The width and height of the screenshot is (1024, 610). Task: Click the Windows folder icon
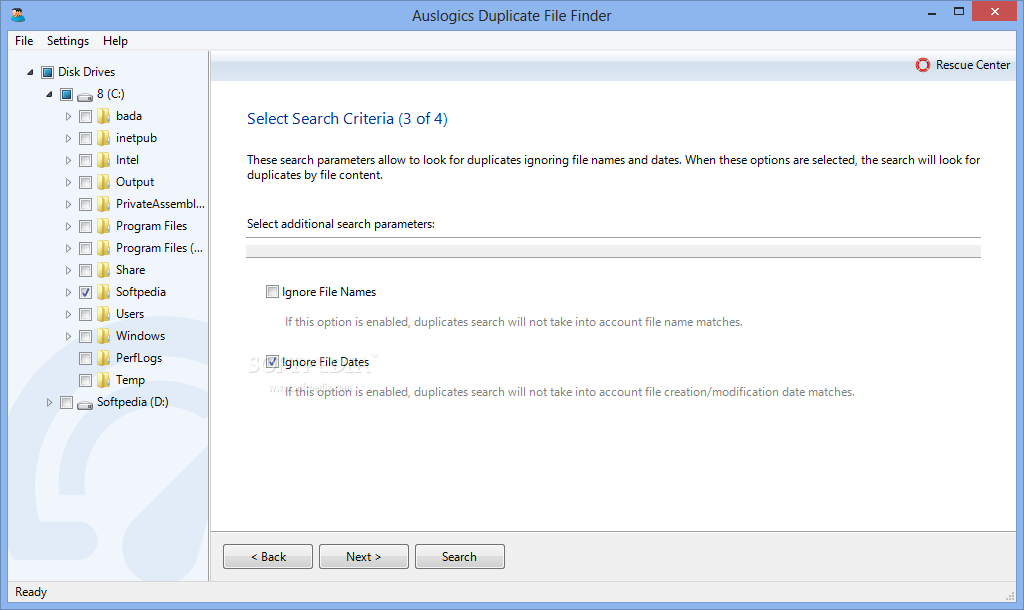(x=103, y=336)
